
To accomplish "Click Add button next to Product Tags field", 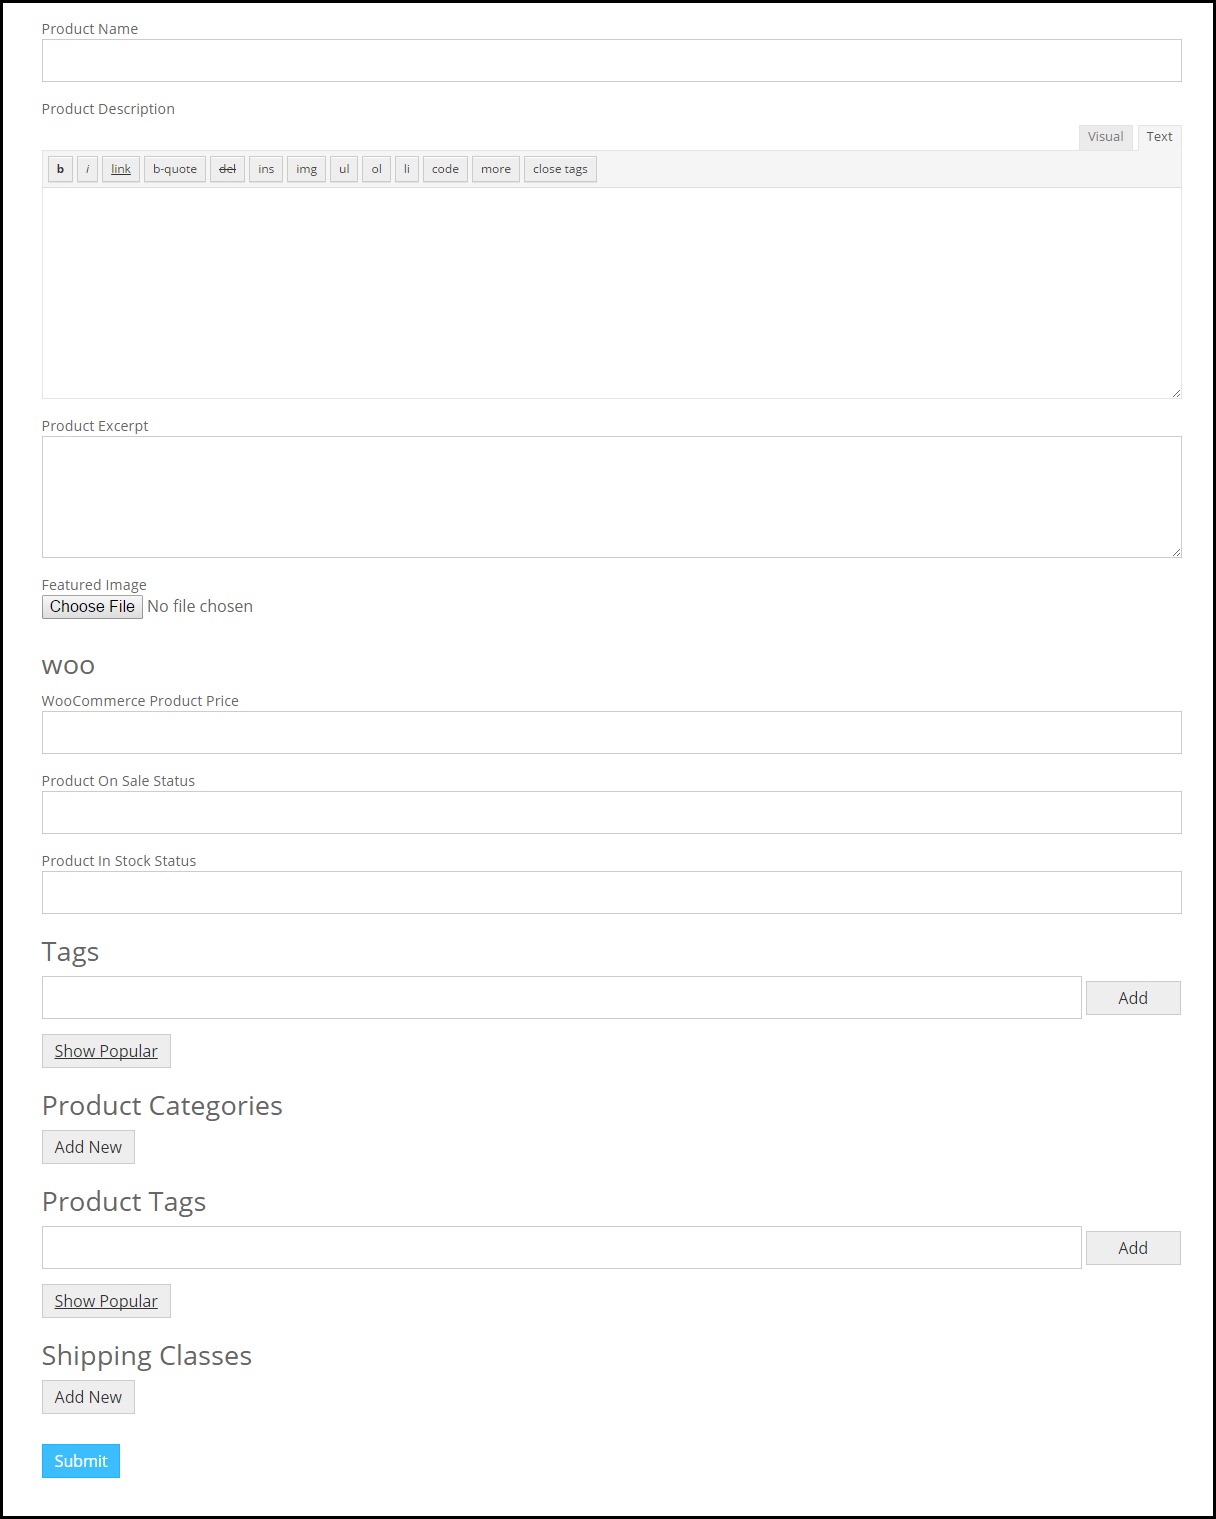I will pyautogui.click(x=1132, y=1248).
